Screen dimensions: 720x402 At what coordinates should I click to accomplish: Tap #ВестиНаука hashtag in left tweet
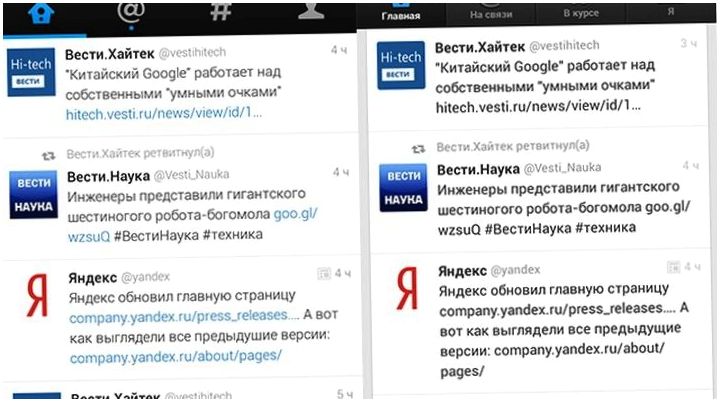click(156, 236)
